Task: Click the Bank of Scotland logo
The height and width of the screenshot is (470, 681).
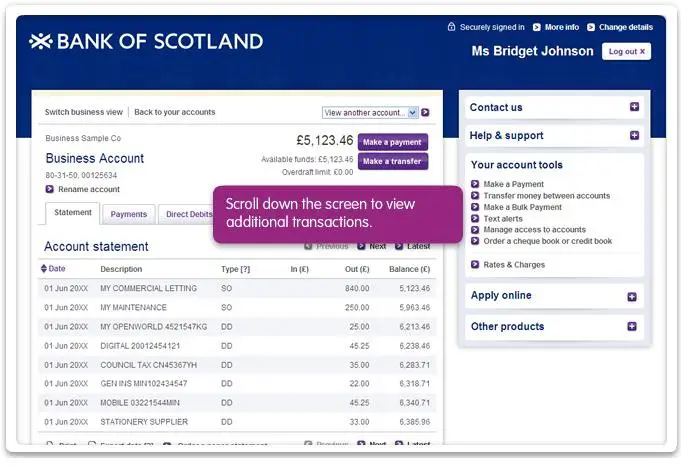Action: [x=146, y=41]
